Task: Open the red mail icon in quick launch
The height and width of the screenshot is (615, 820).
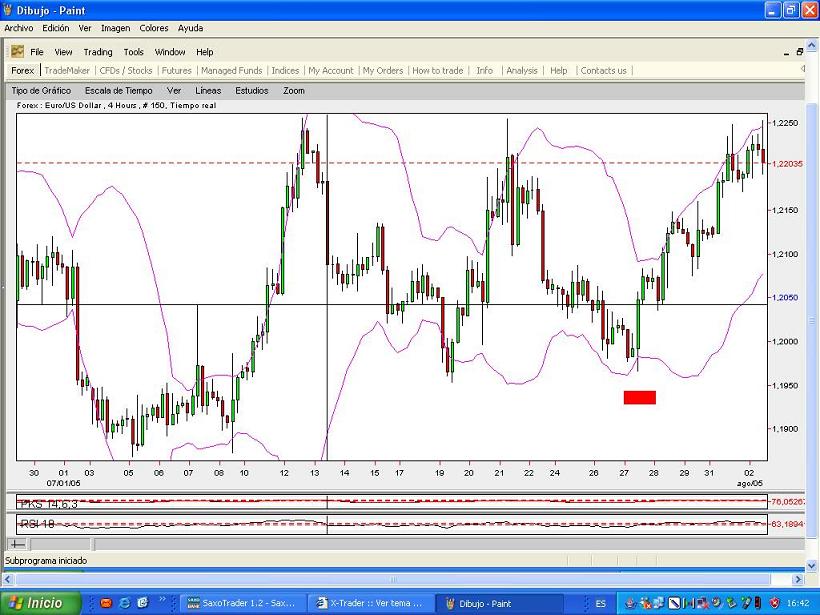Action: 106,603
